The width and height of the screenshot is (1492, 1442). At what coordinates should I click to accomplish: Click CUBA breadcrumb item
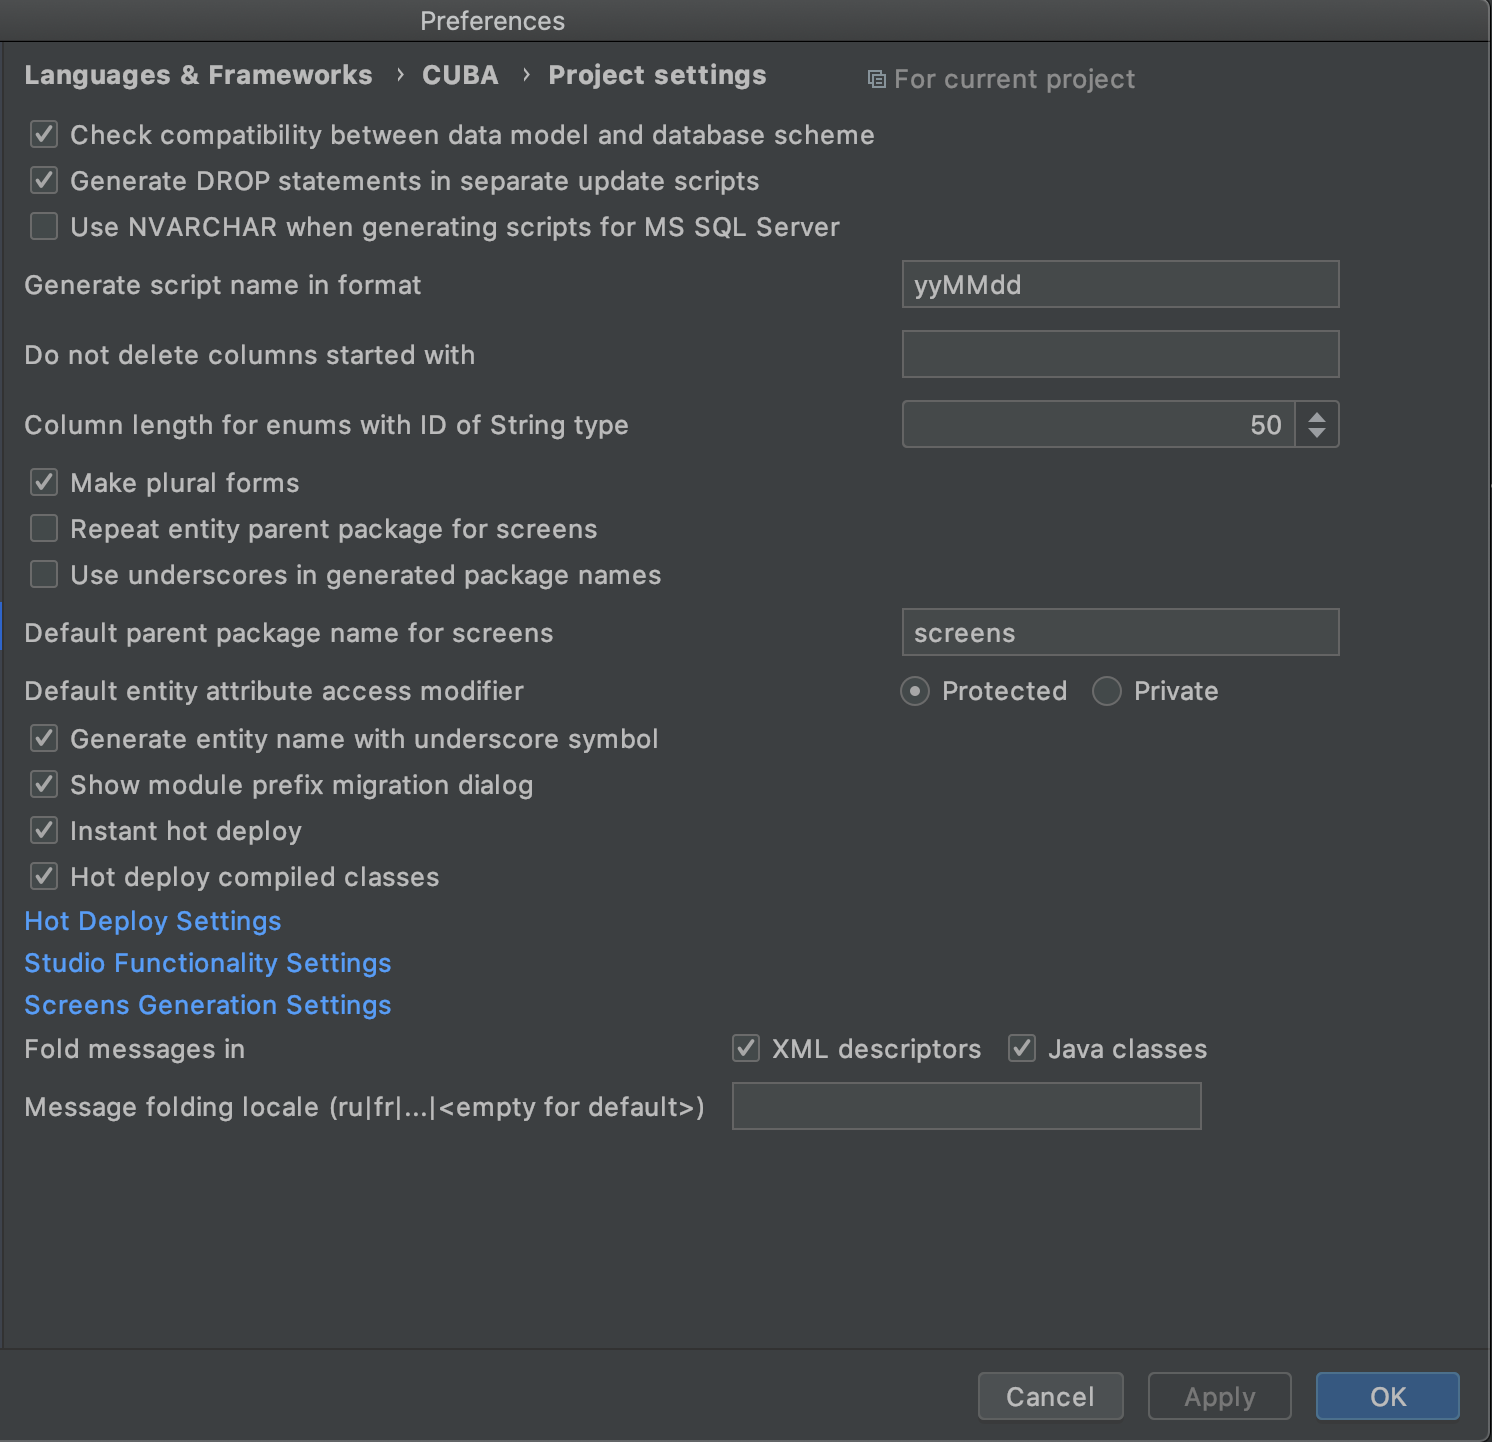(460, 75)
